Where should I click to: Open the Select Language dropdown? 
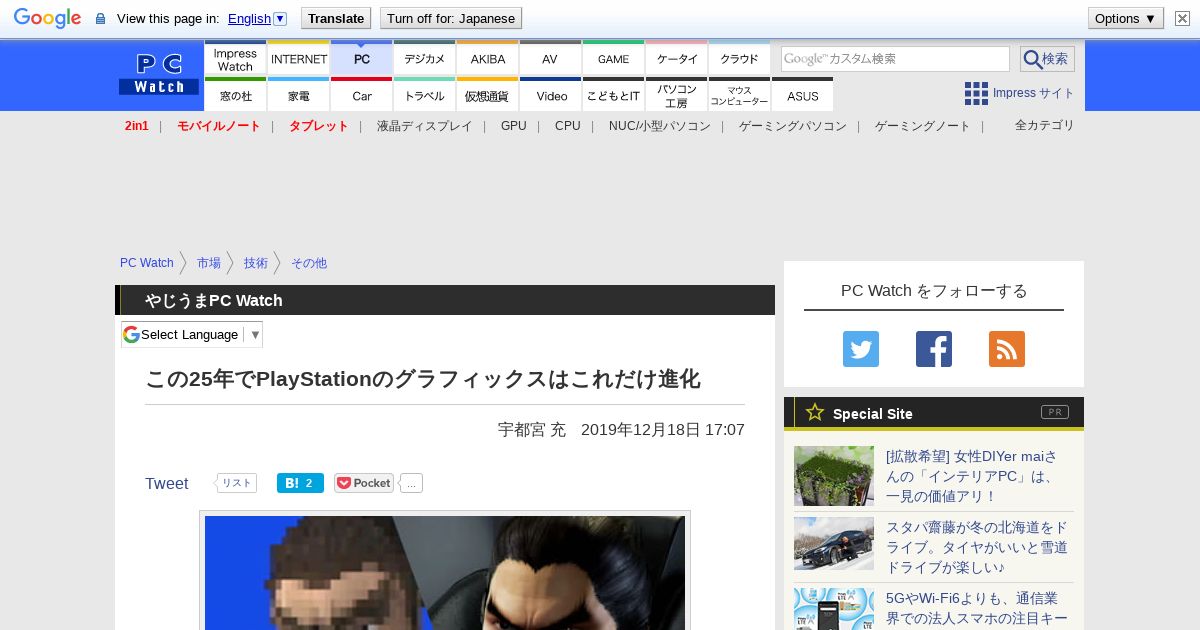pyautogui.click(x=192, y=334)
